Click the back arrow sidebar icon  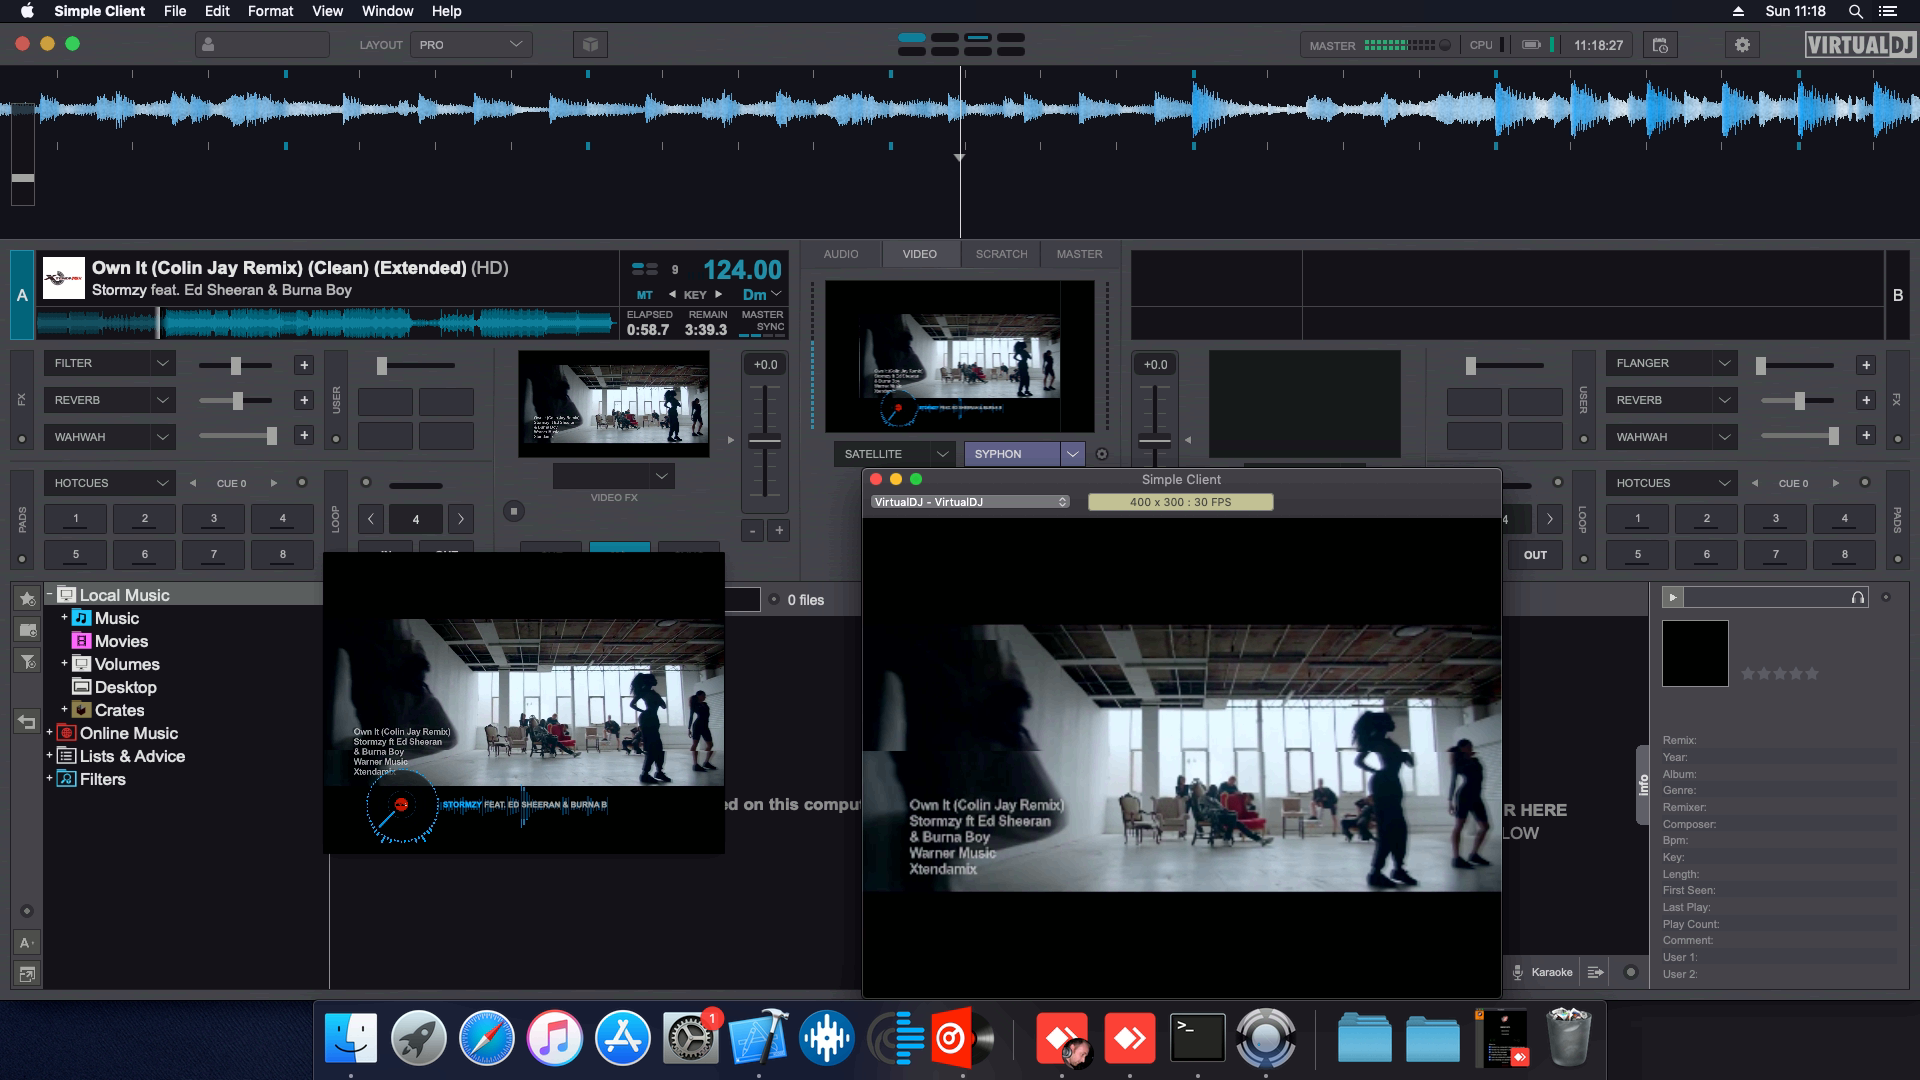(27, 722)
